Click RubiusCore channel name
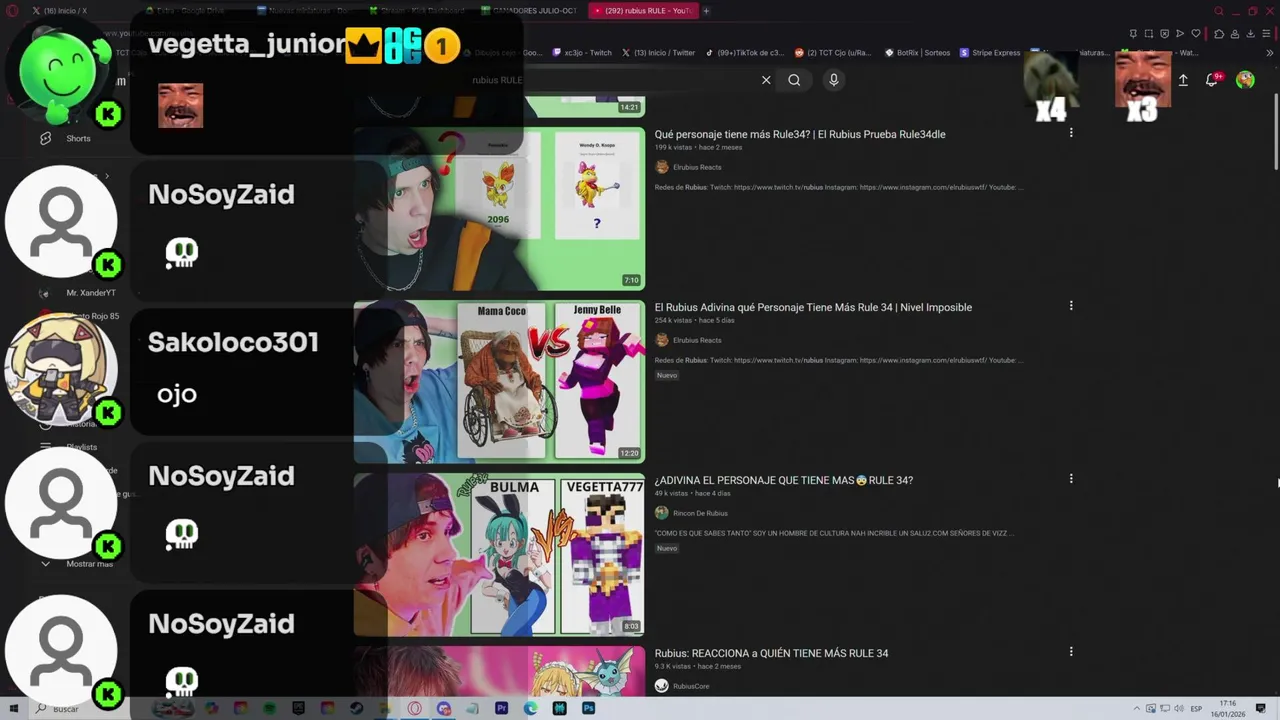 [x=691, y=686]
